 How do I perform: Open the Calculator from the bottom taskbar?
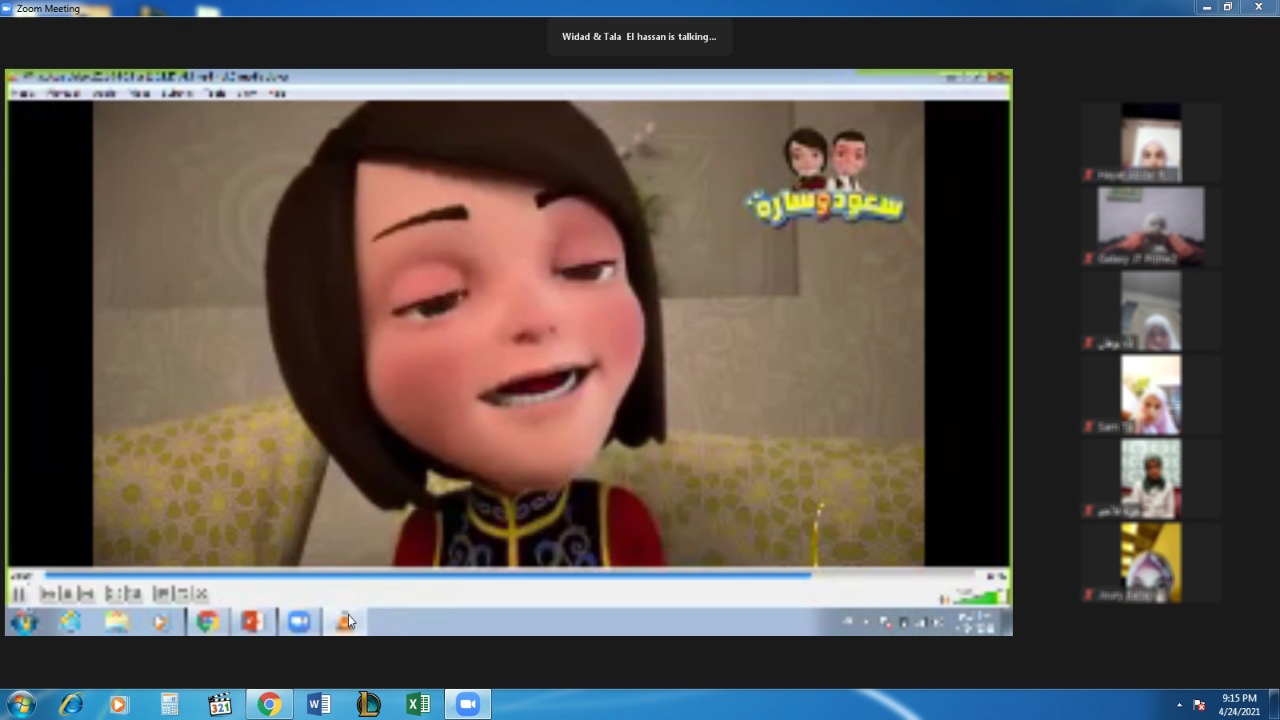[x=169, y=705]
